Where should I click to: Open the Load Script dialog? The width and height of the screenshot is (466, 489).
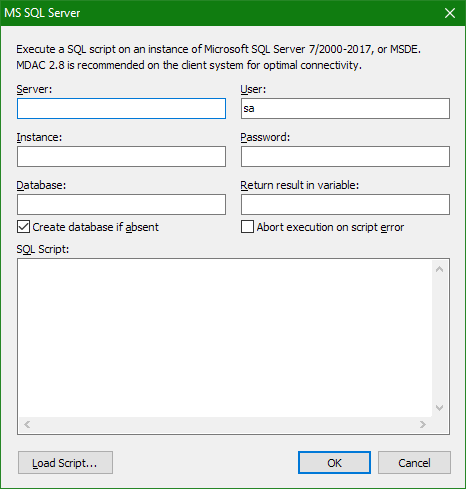point(65,463)
